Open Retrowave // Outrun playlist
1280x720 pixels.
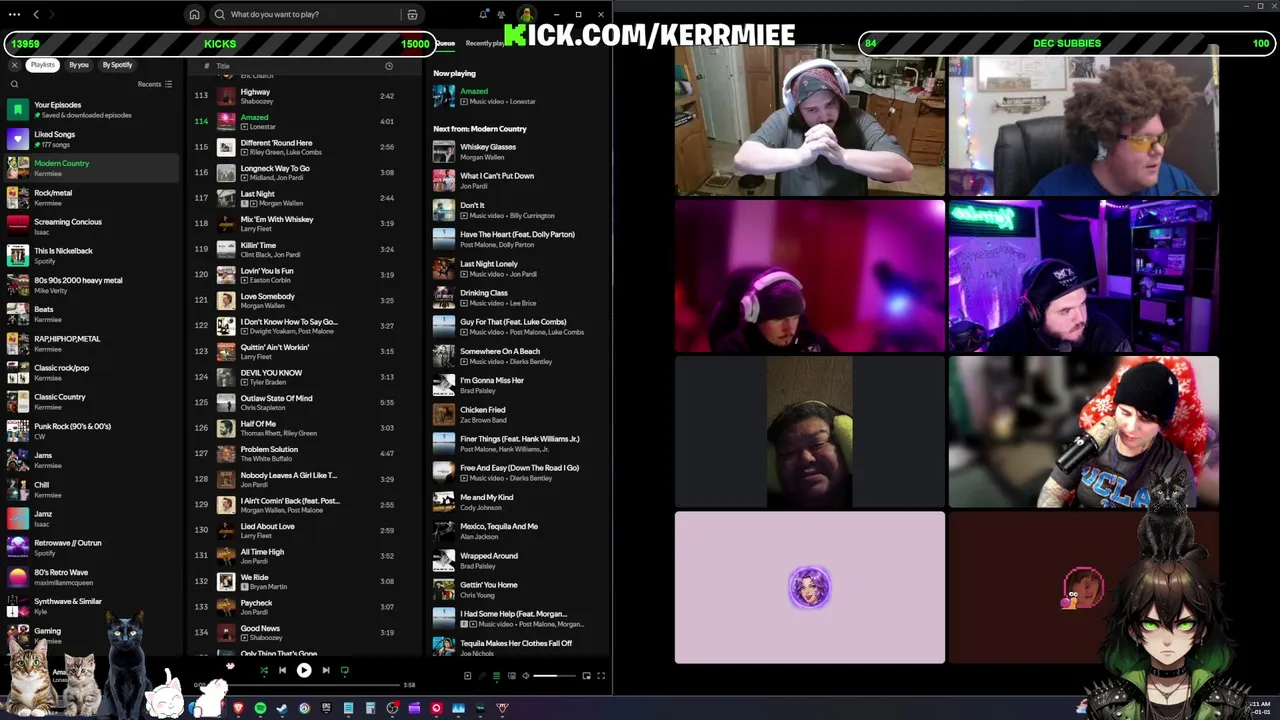[x=92, y=548]
